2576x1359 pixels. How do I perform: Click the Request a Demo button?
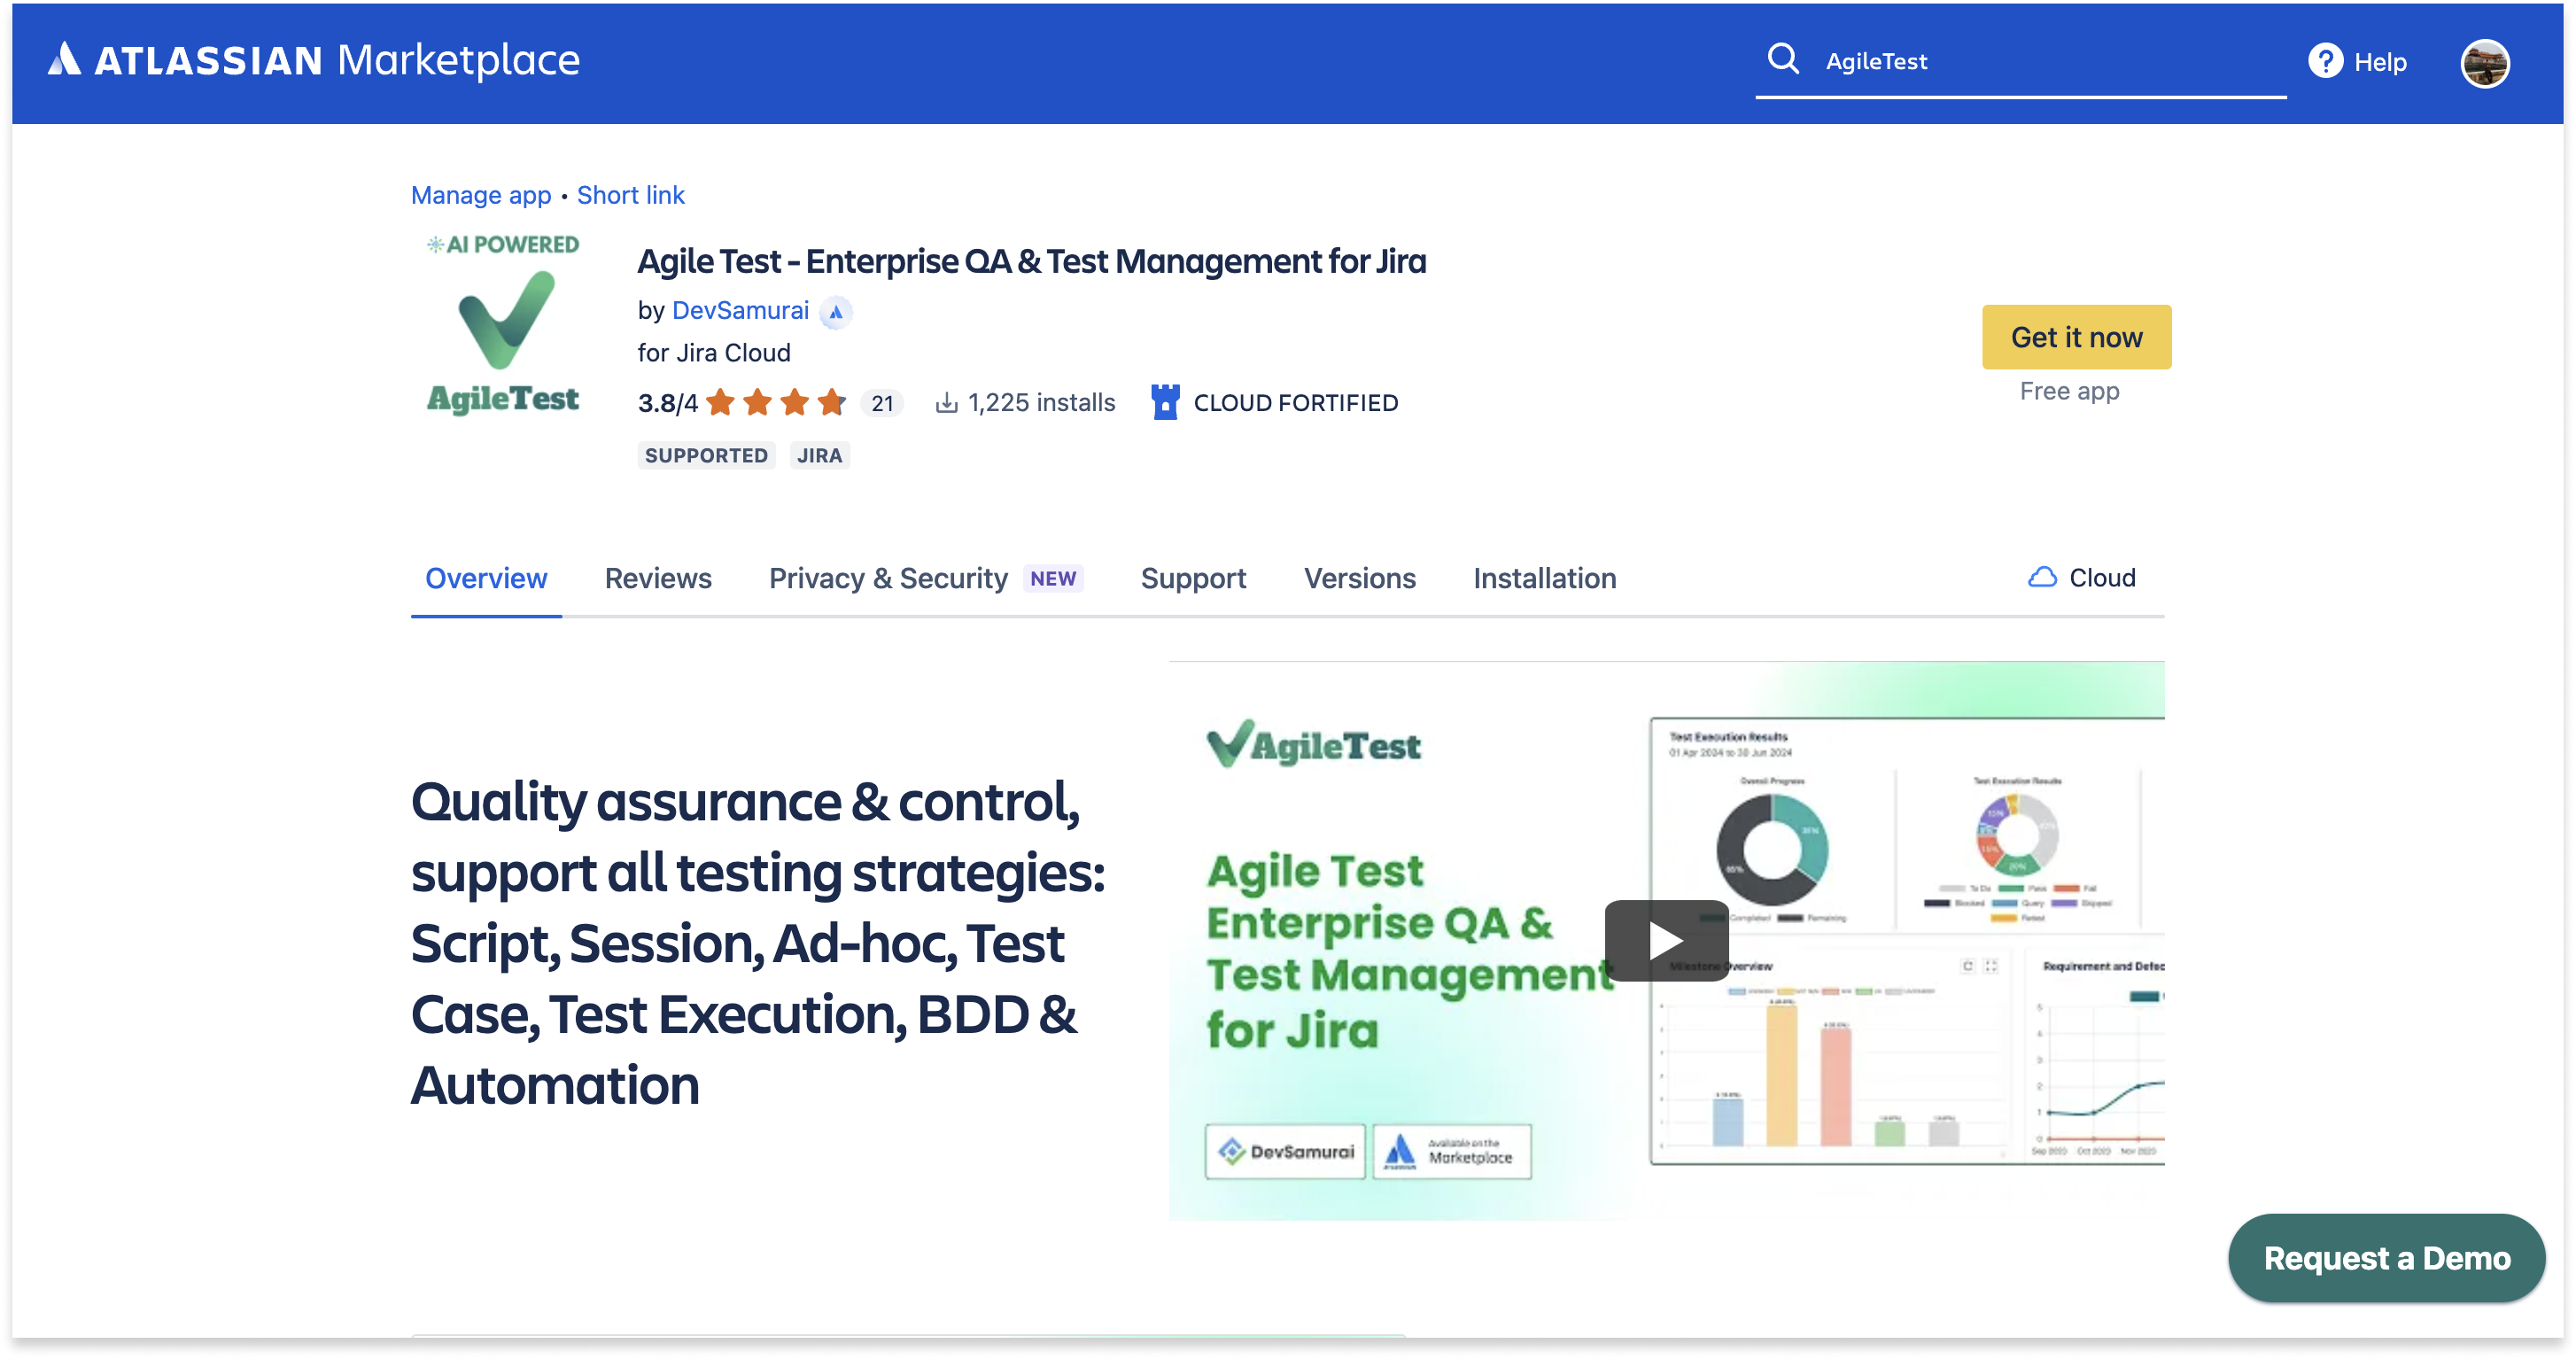2386,1258
